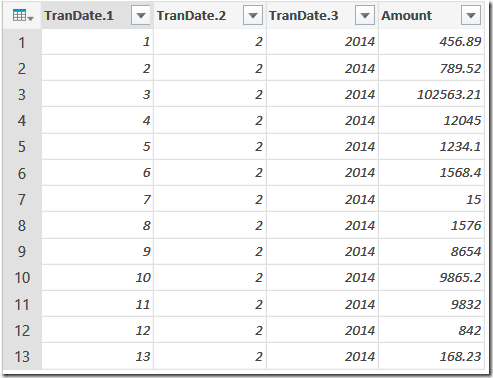Image resolution: width=493 pixels, height=378 pixels.
Task: Select row number 13 header
Action: (22, 356)
